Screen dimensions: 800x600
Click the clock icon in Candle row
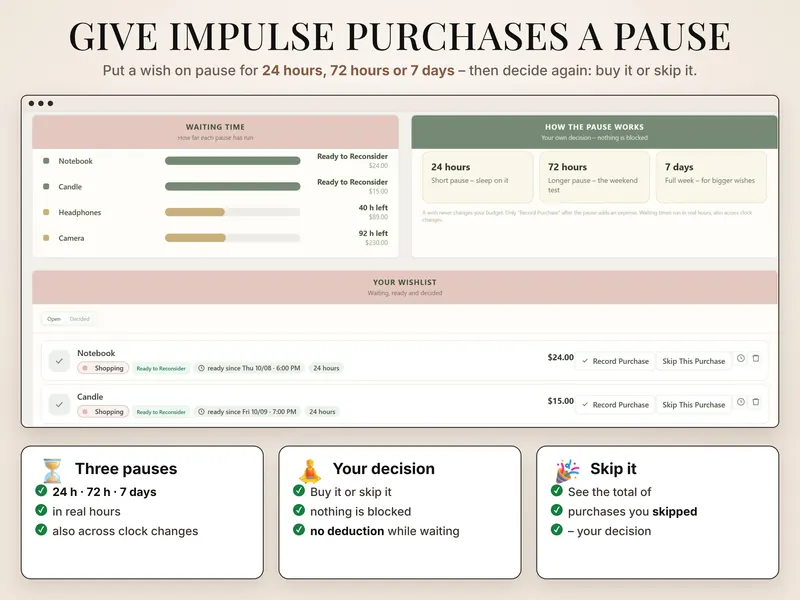coord(741,402)
